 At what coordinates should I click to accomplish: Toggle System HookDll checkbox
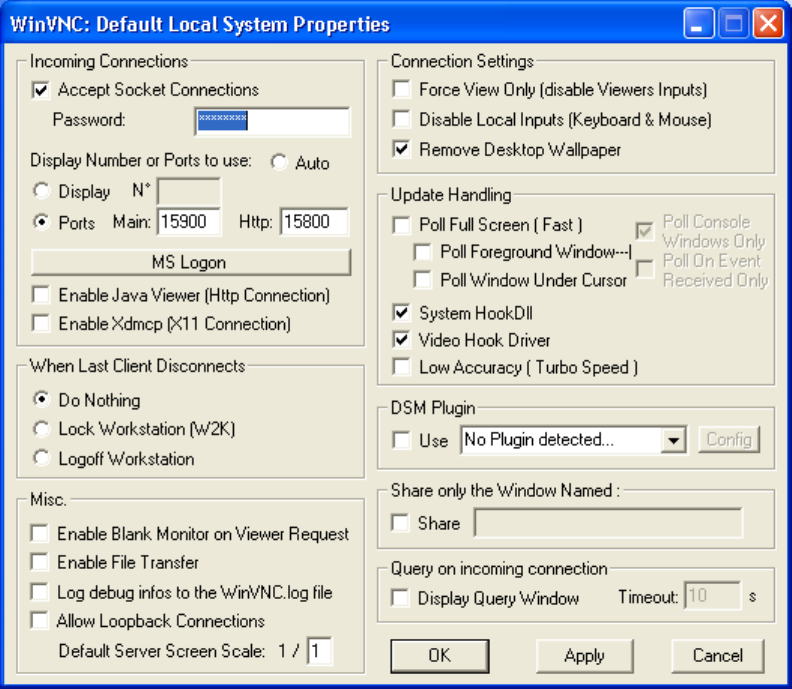point(402,313)
